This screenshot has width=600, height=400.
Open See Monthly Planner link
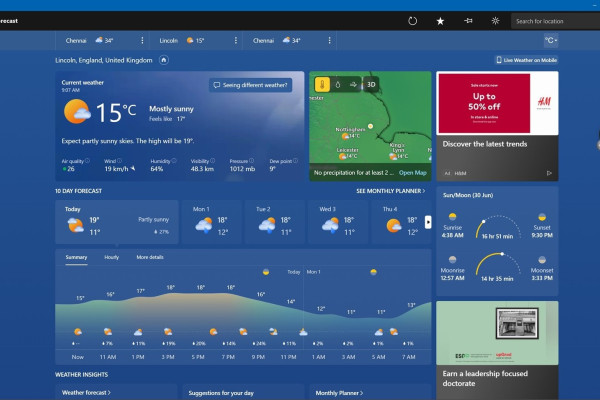pos(391,191)
